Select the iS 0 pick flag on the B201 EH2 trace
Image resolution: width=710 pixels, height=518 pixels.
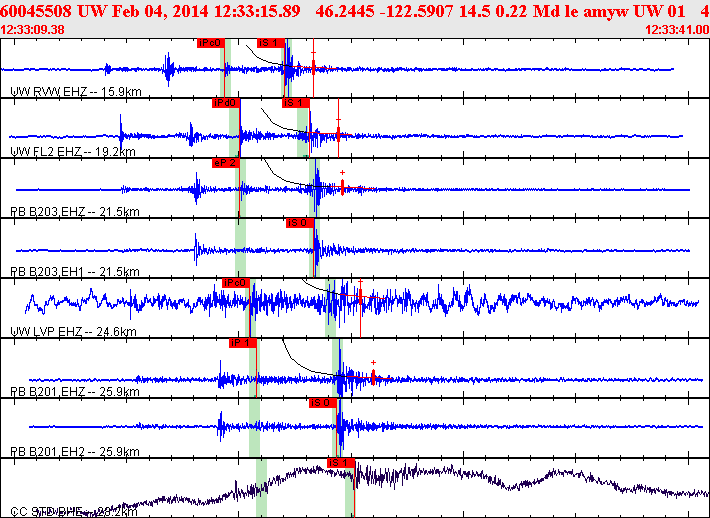(323, 403)
